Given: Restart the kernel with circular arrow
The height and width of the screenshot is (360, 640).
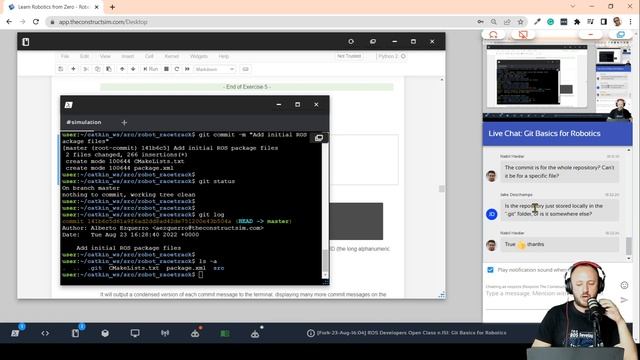Looking at the screenshot, I should pos(177,69).
